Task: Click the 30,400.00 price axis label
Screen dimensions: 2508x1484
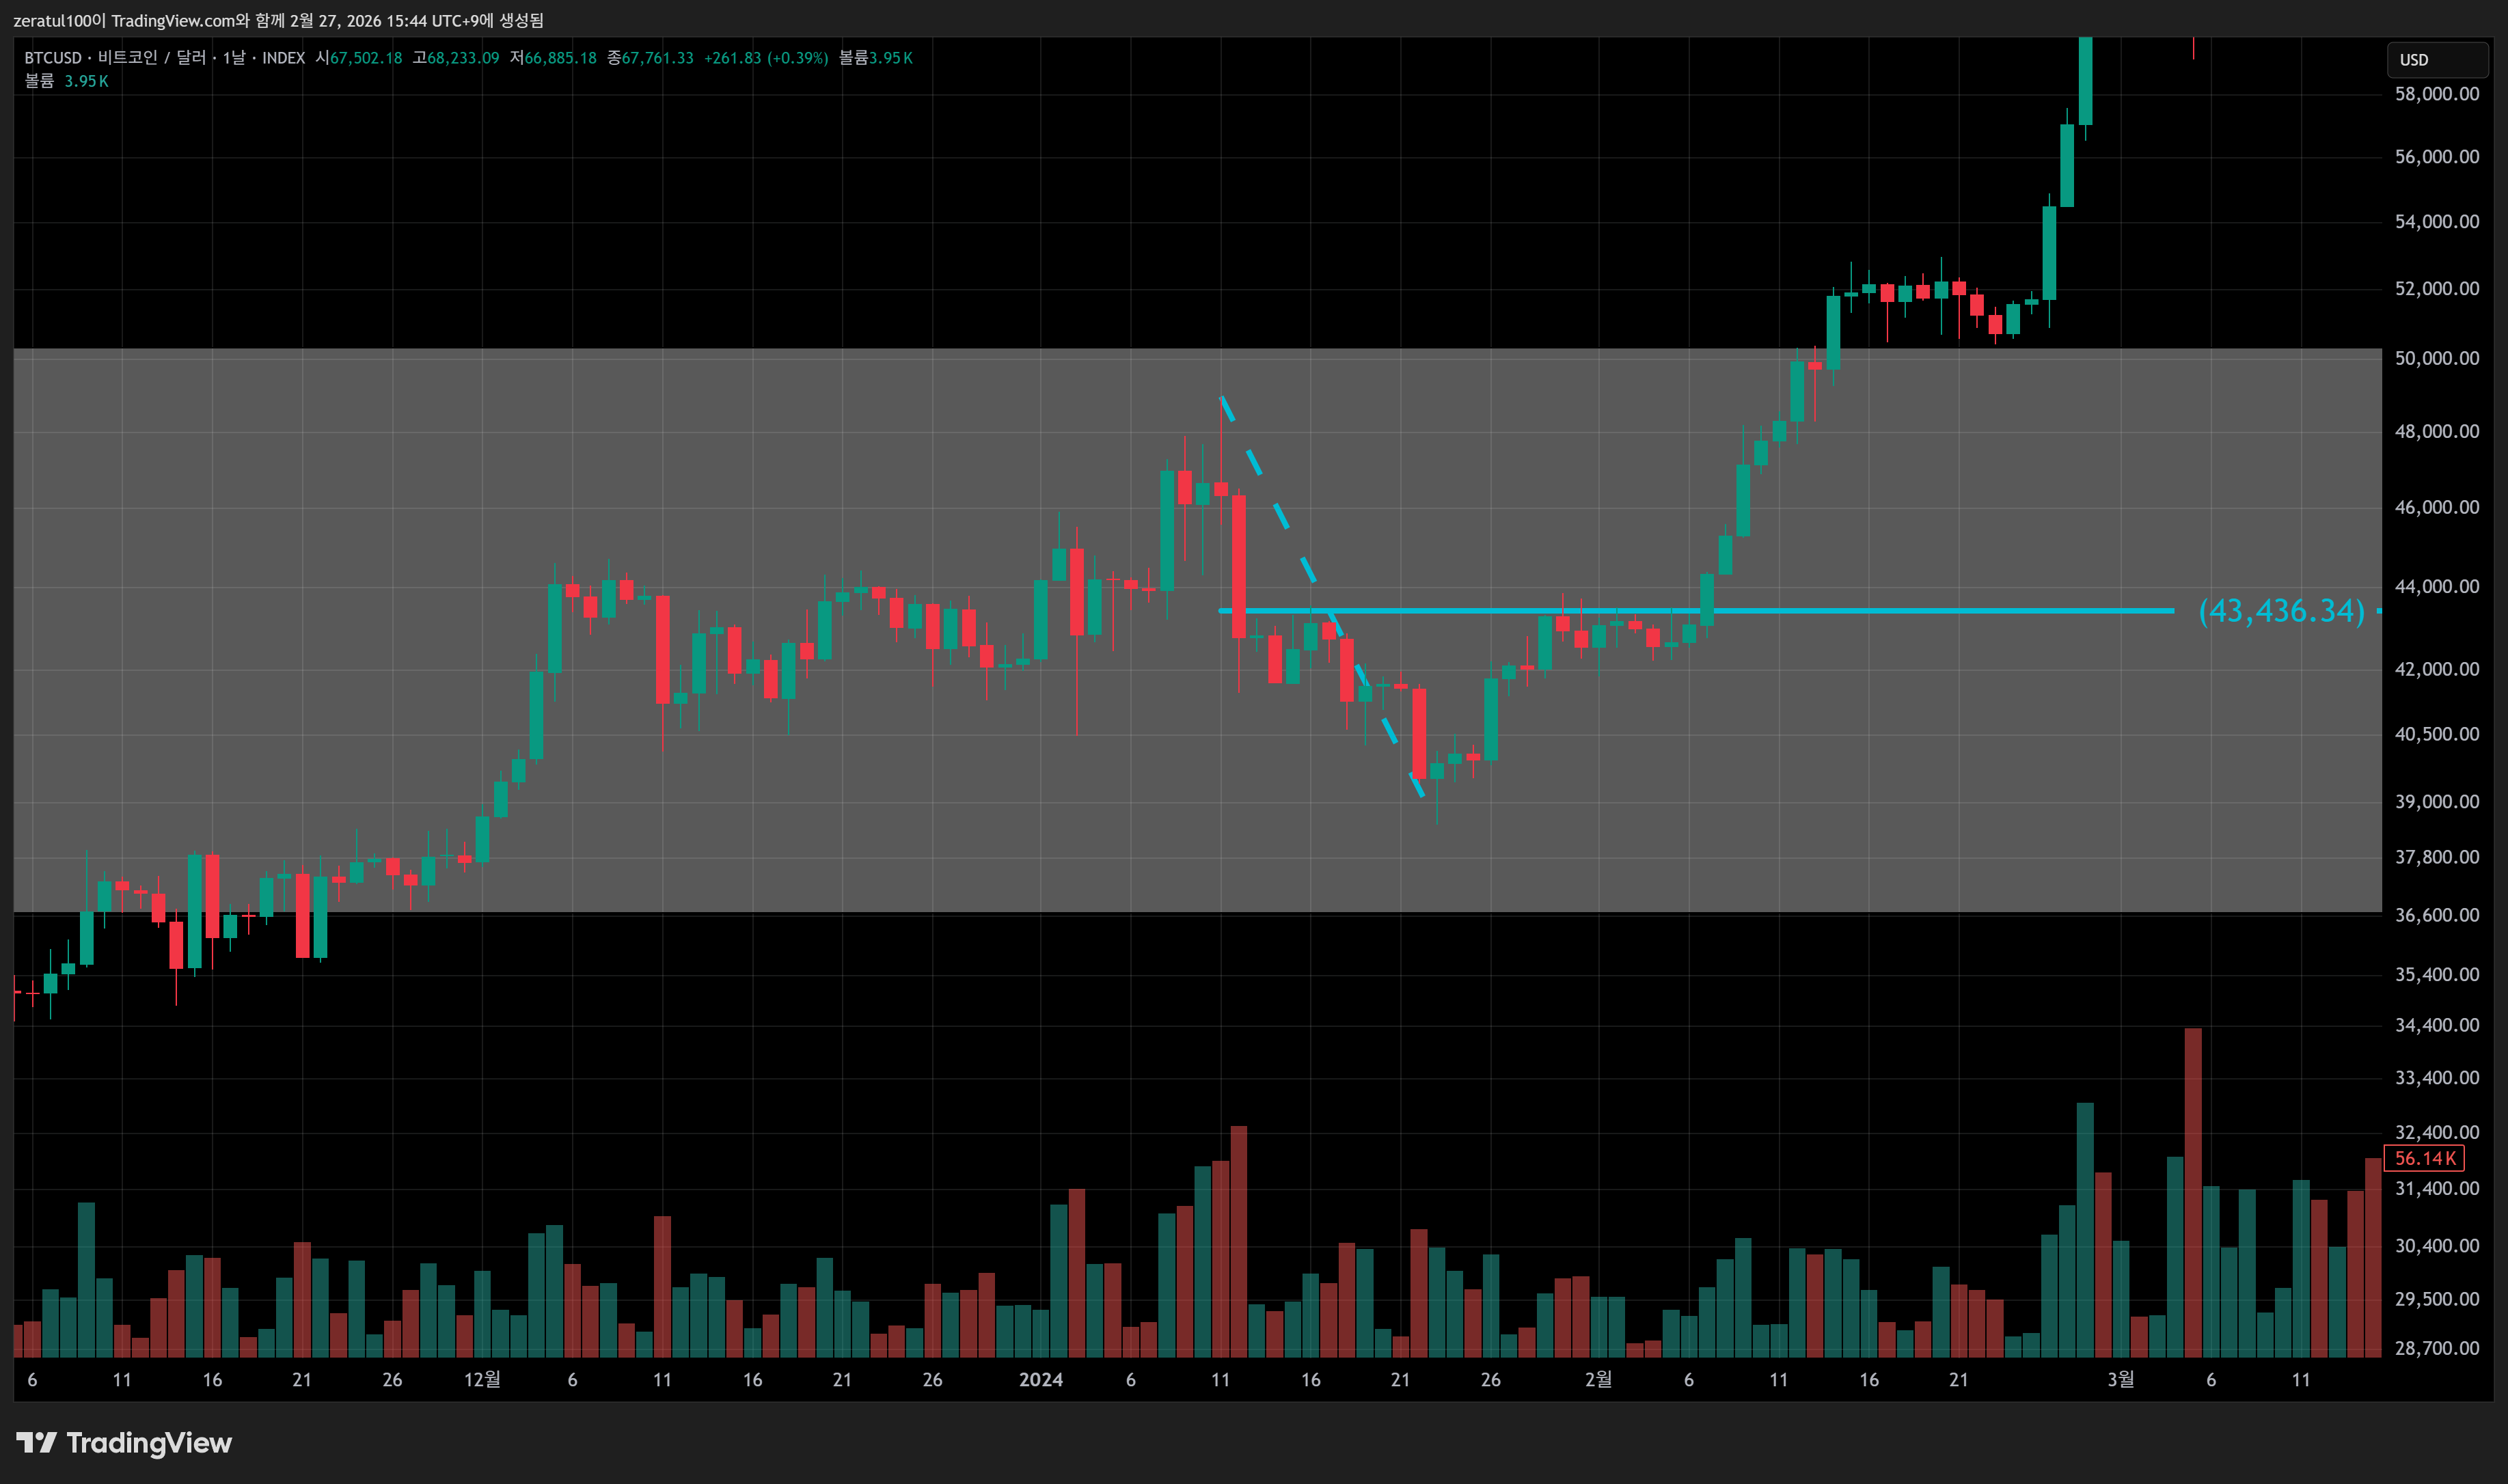Action: (2437, 1246)
